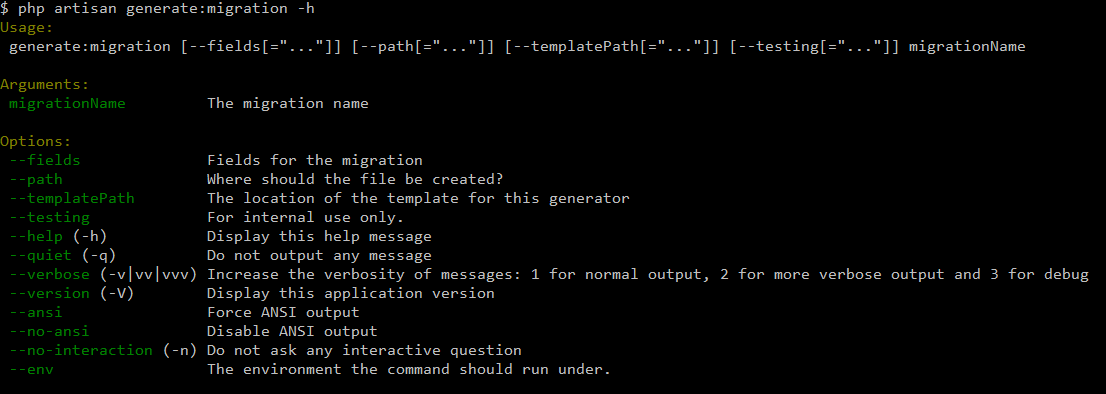This screenshot has width=1106, height=394.
Task: Click the migrationName argument in green
Action: (x=67, y=104)
